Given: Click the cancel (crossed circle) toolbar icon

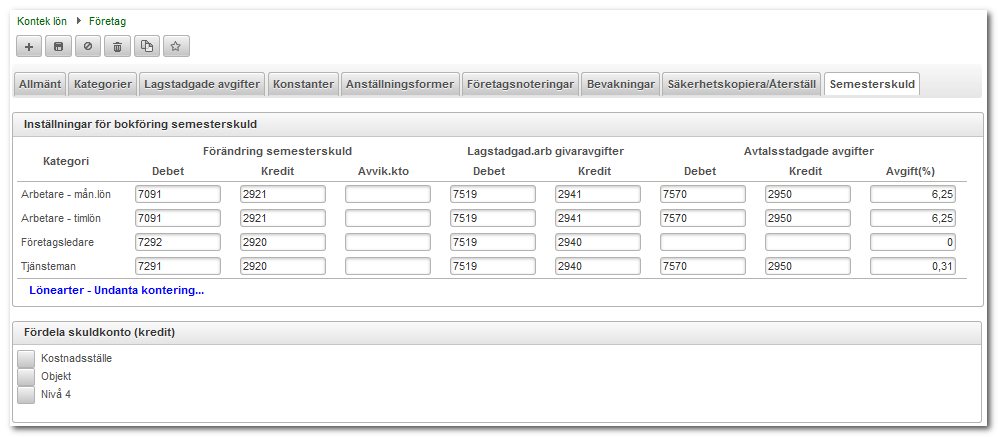Looking at the screenshot, I should click(88, 46).
